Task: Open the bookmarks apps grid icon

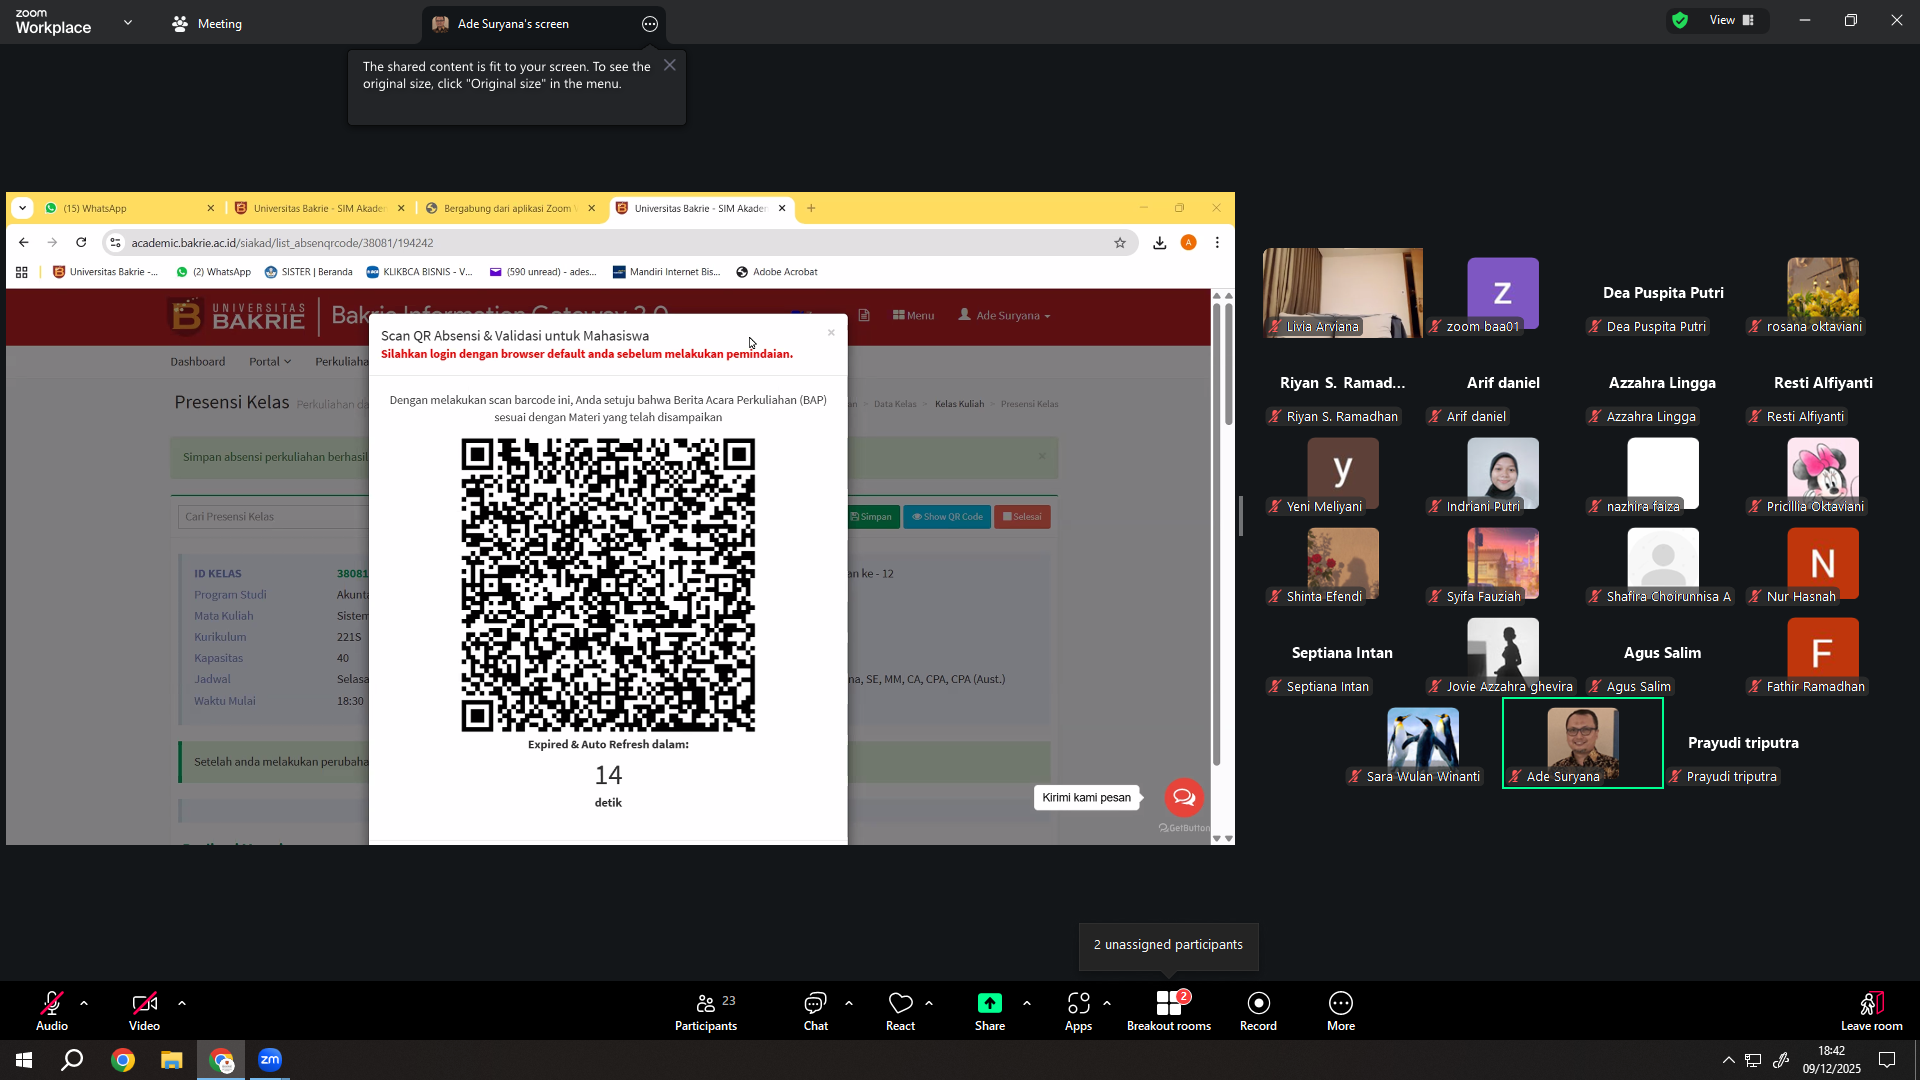Action: pos(22,272)
